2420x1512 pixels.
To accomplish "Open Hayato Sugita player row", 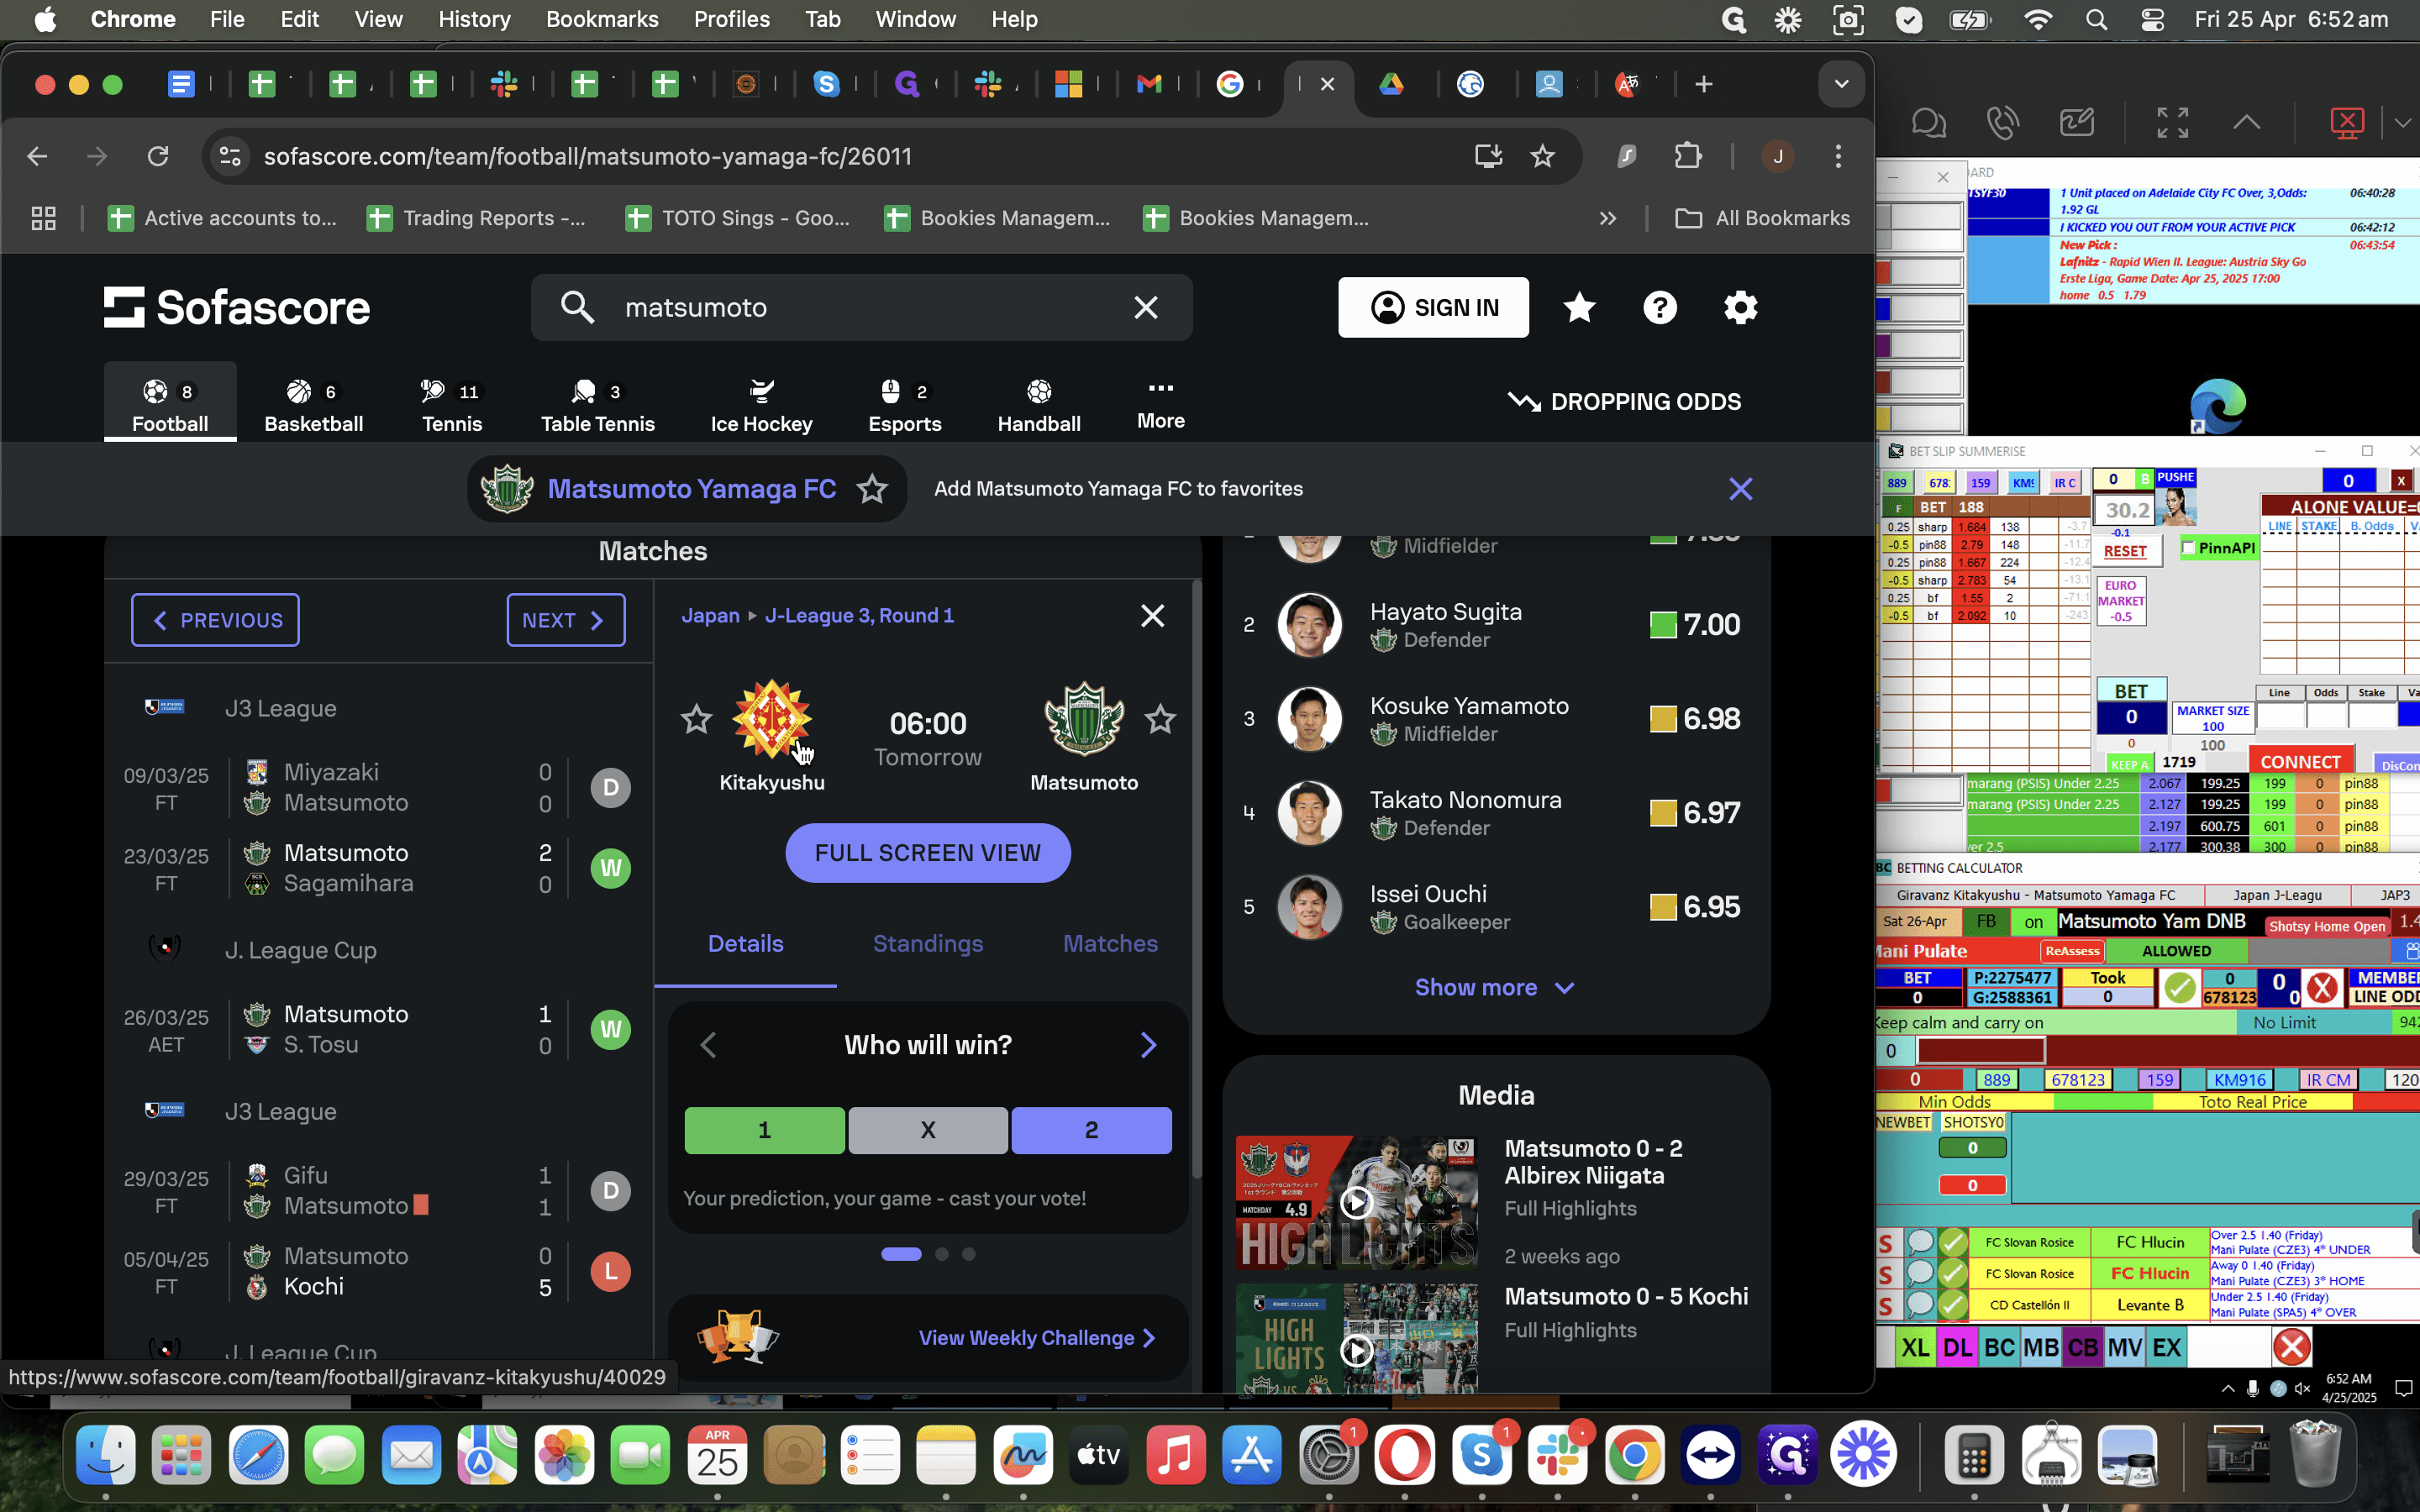I will [1496, 625].
